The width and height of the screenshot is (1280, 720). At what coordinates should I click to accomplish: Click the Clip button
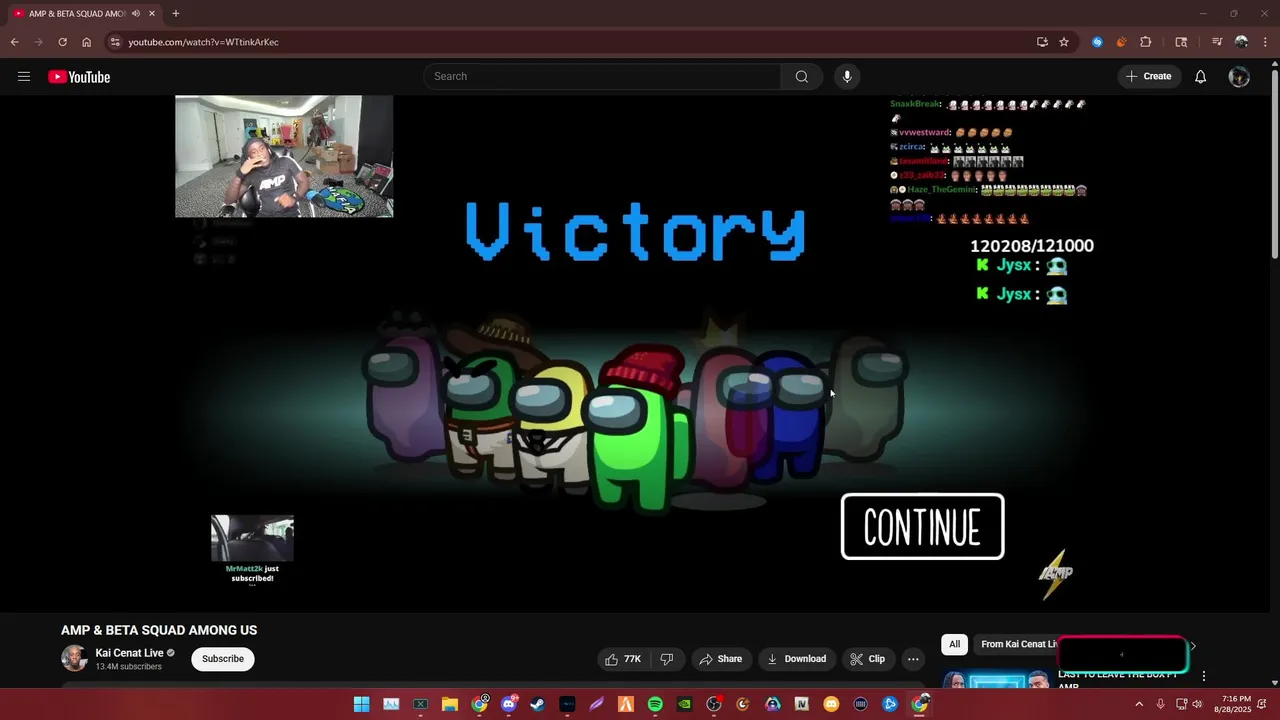tap(867, 659)
